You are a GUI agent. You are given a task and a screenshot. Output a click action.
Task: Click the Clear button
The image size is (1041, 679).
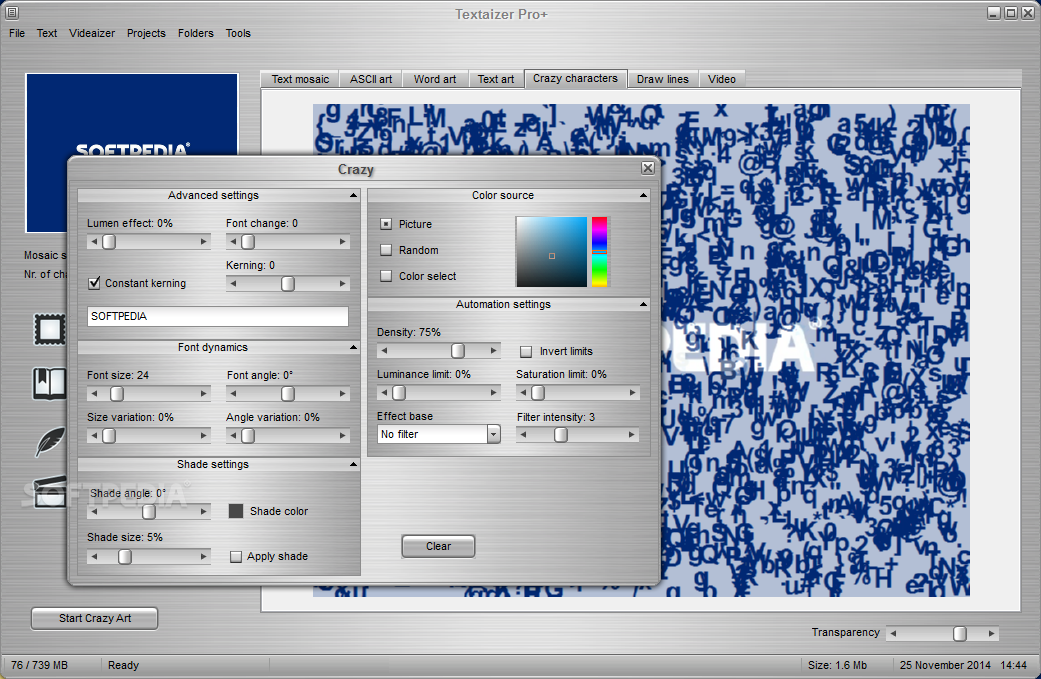[x=438, y=546]
